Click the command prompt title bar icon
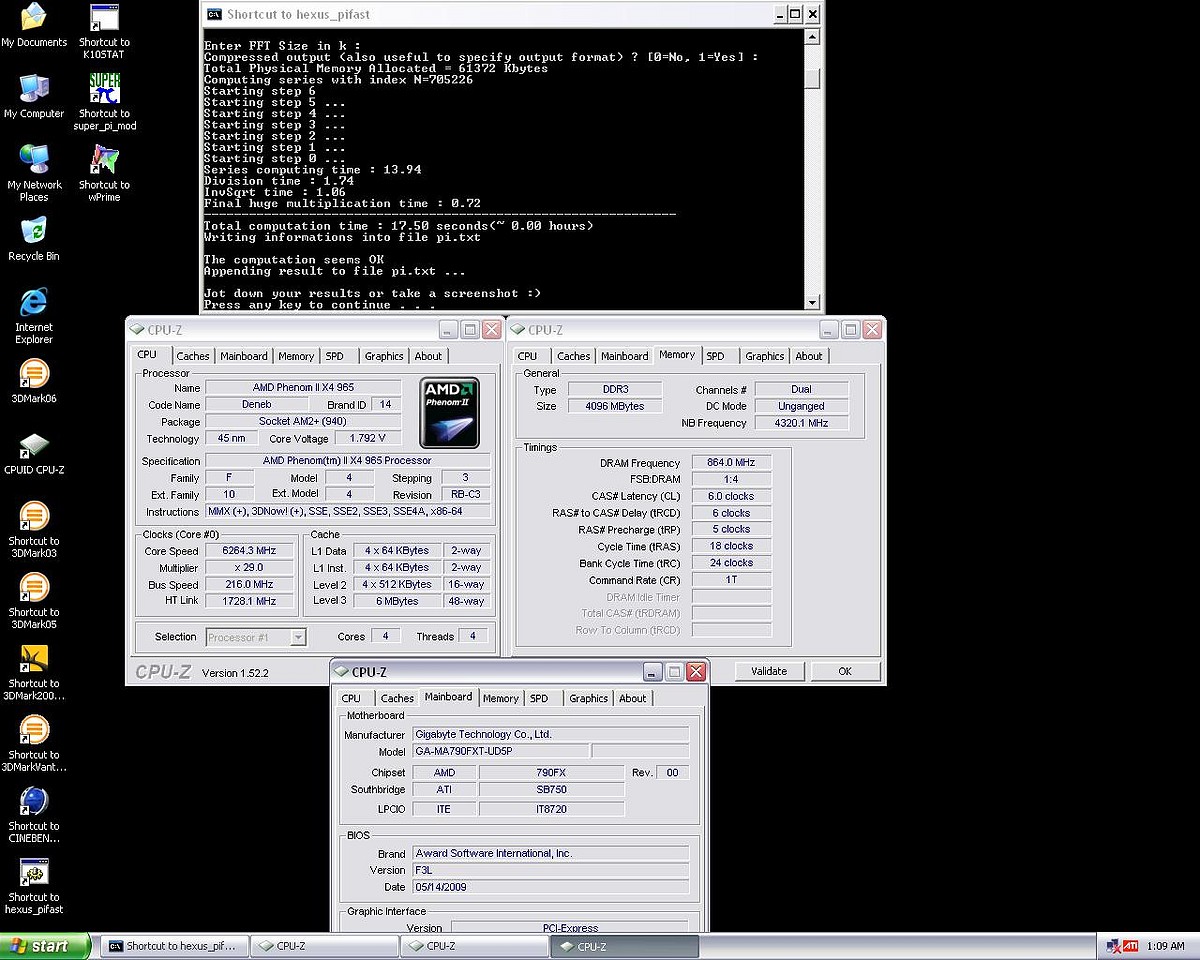The height and width of the screenshot is (960, 1200). [x=214, y=14]
